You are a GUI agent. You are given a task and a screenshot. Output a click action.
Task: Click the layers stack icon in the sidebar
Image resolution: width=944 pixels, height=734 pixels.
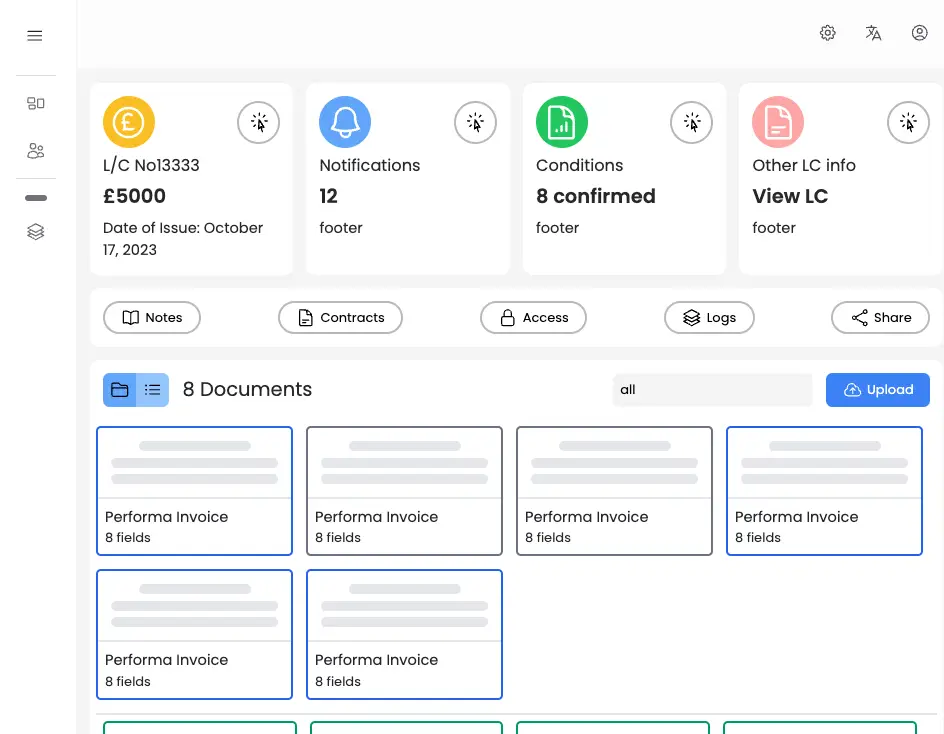36,232
